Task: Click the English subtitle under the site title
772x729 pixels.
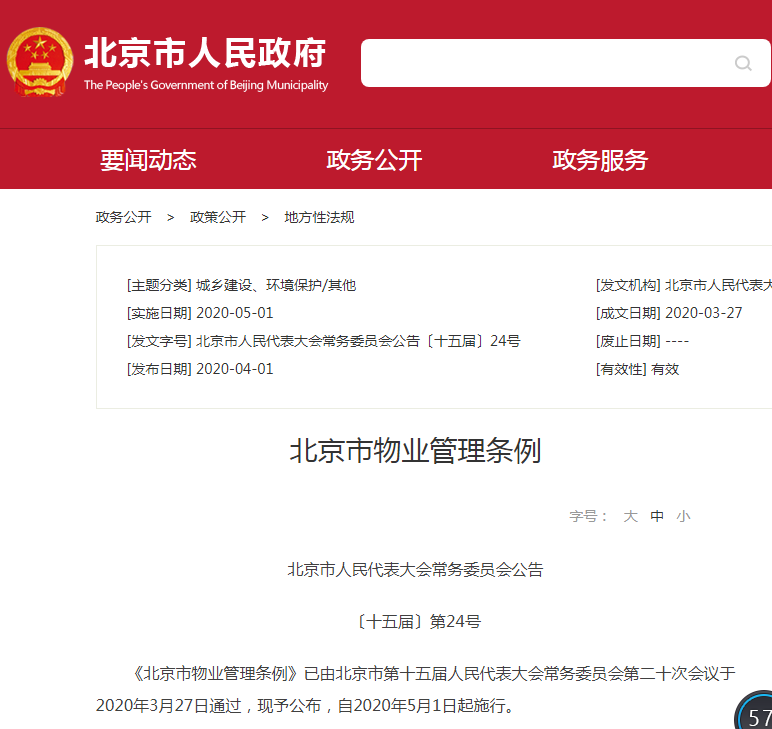Action: (x=206, y=85)
